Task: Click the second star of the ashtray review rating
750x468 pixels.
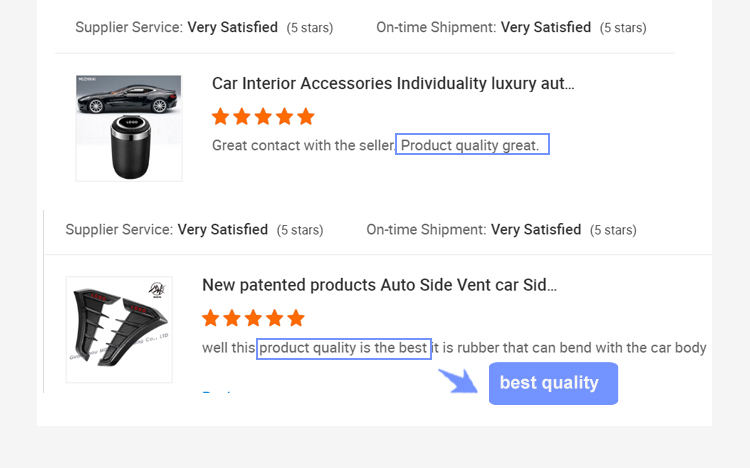Action: (242, 117)
